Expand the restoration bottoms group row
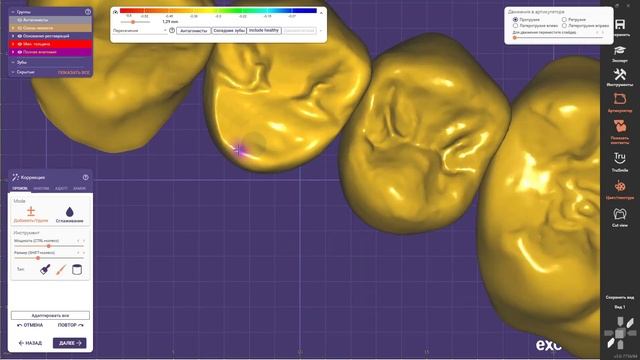This screenshot has height=360, width=640. point(13,36)
